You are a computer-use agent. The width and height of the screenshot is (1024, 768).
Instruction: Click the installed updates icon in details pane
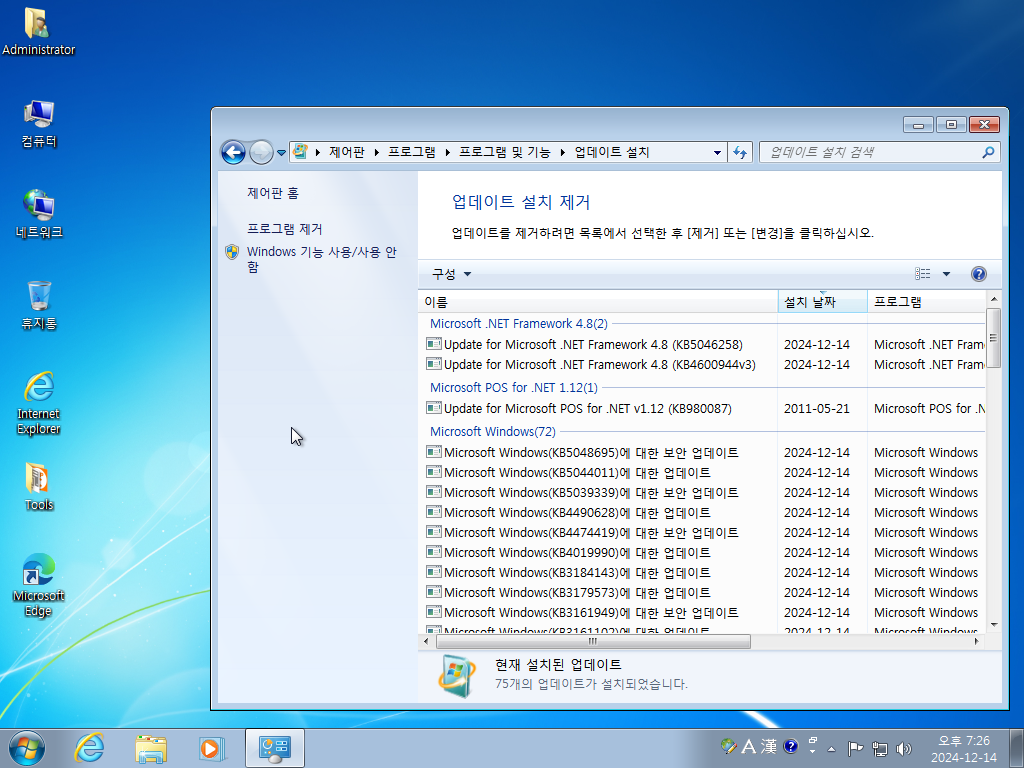456,677
